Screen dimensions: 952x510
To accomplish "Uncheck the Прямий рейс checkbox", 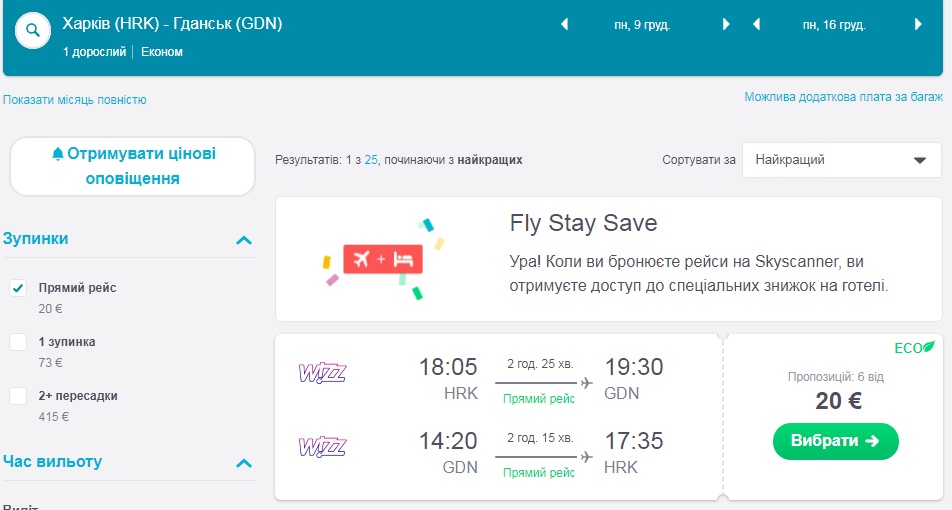I will (x=18, y=288).
